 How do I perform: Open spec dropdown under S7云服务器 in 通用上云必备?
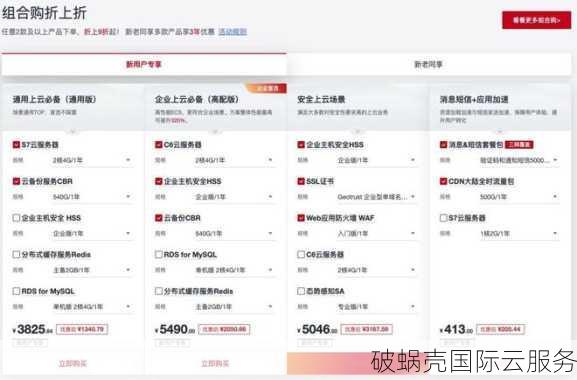point(91,160)
